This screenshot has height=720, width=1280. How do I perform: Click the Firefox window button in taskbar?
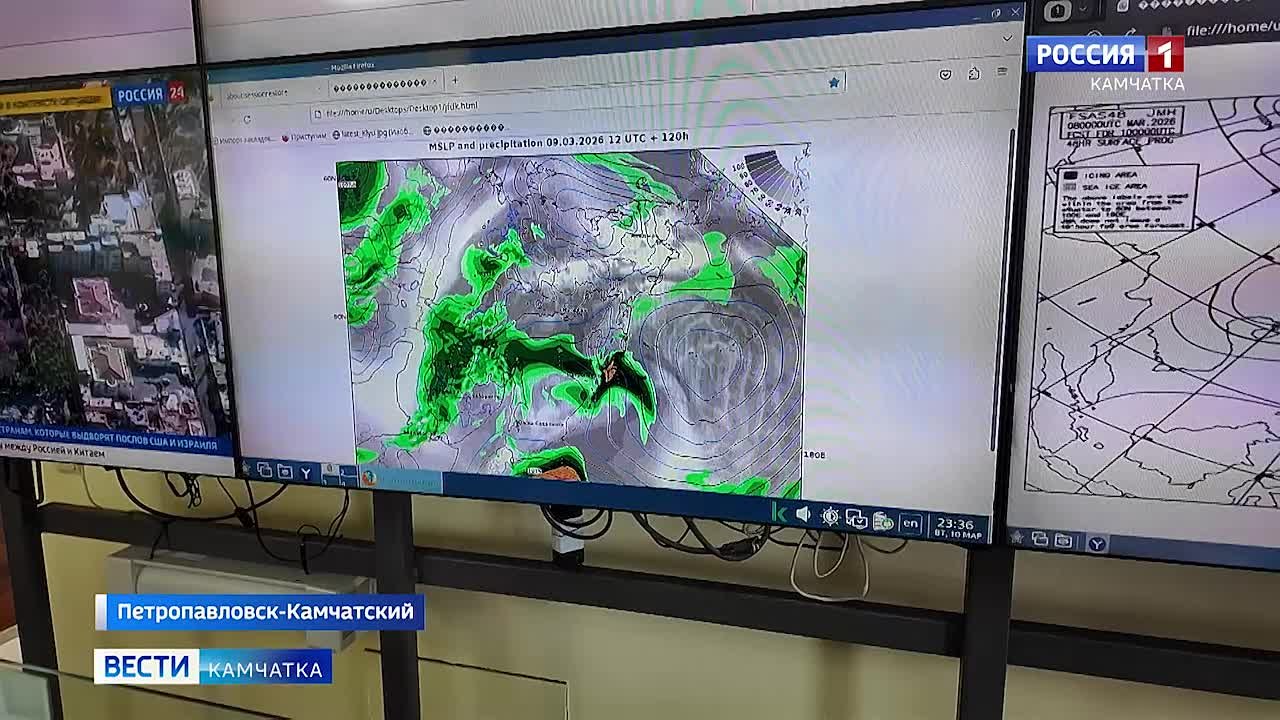400,480
